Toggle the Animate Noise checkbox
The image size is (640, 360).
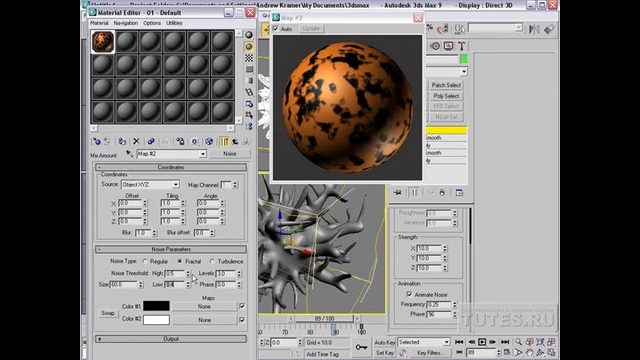pyautogui.click(x=409, y=294)
